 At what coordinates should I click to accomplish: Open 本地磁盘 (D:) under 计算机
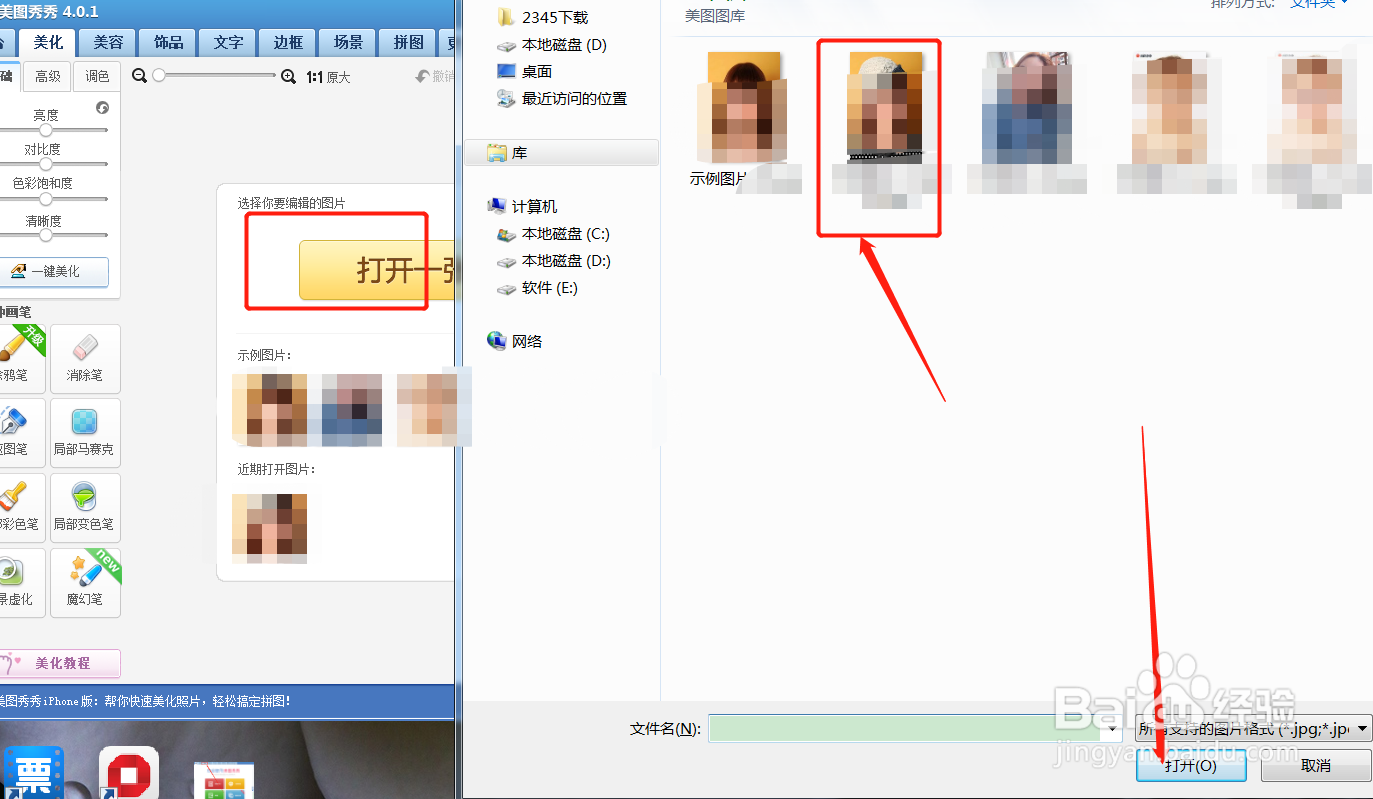coord(554,261)
